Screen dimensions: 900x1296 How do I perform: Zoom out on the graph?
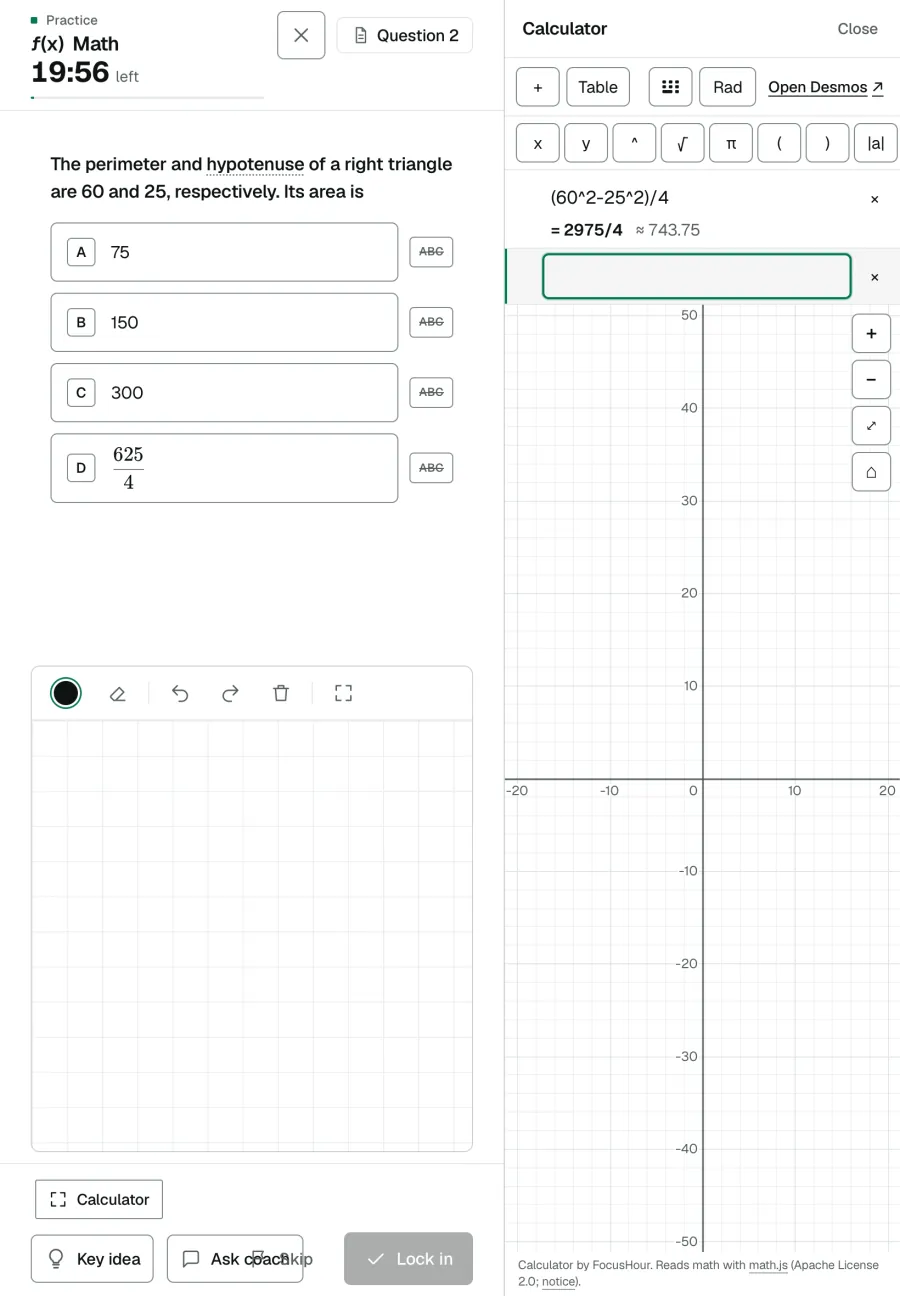click(871, 379)
